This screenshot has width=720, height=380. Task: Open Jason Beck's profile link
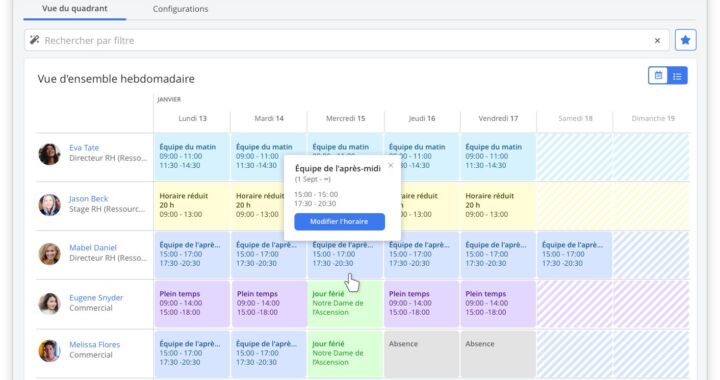point(89,199)
